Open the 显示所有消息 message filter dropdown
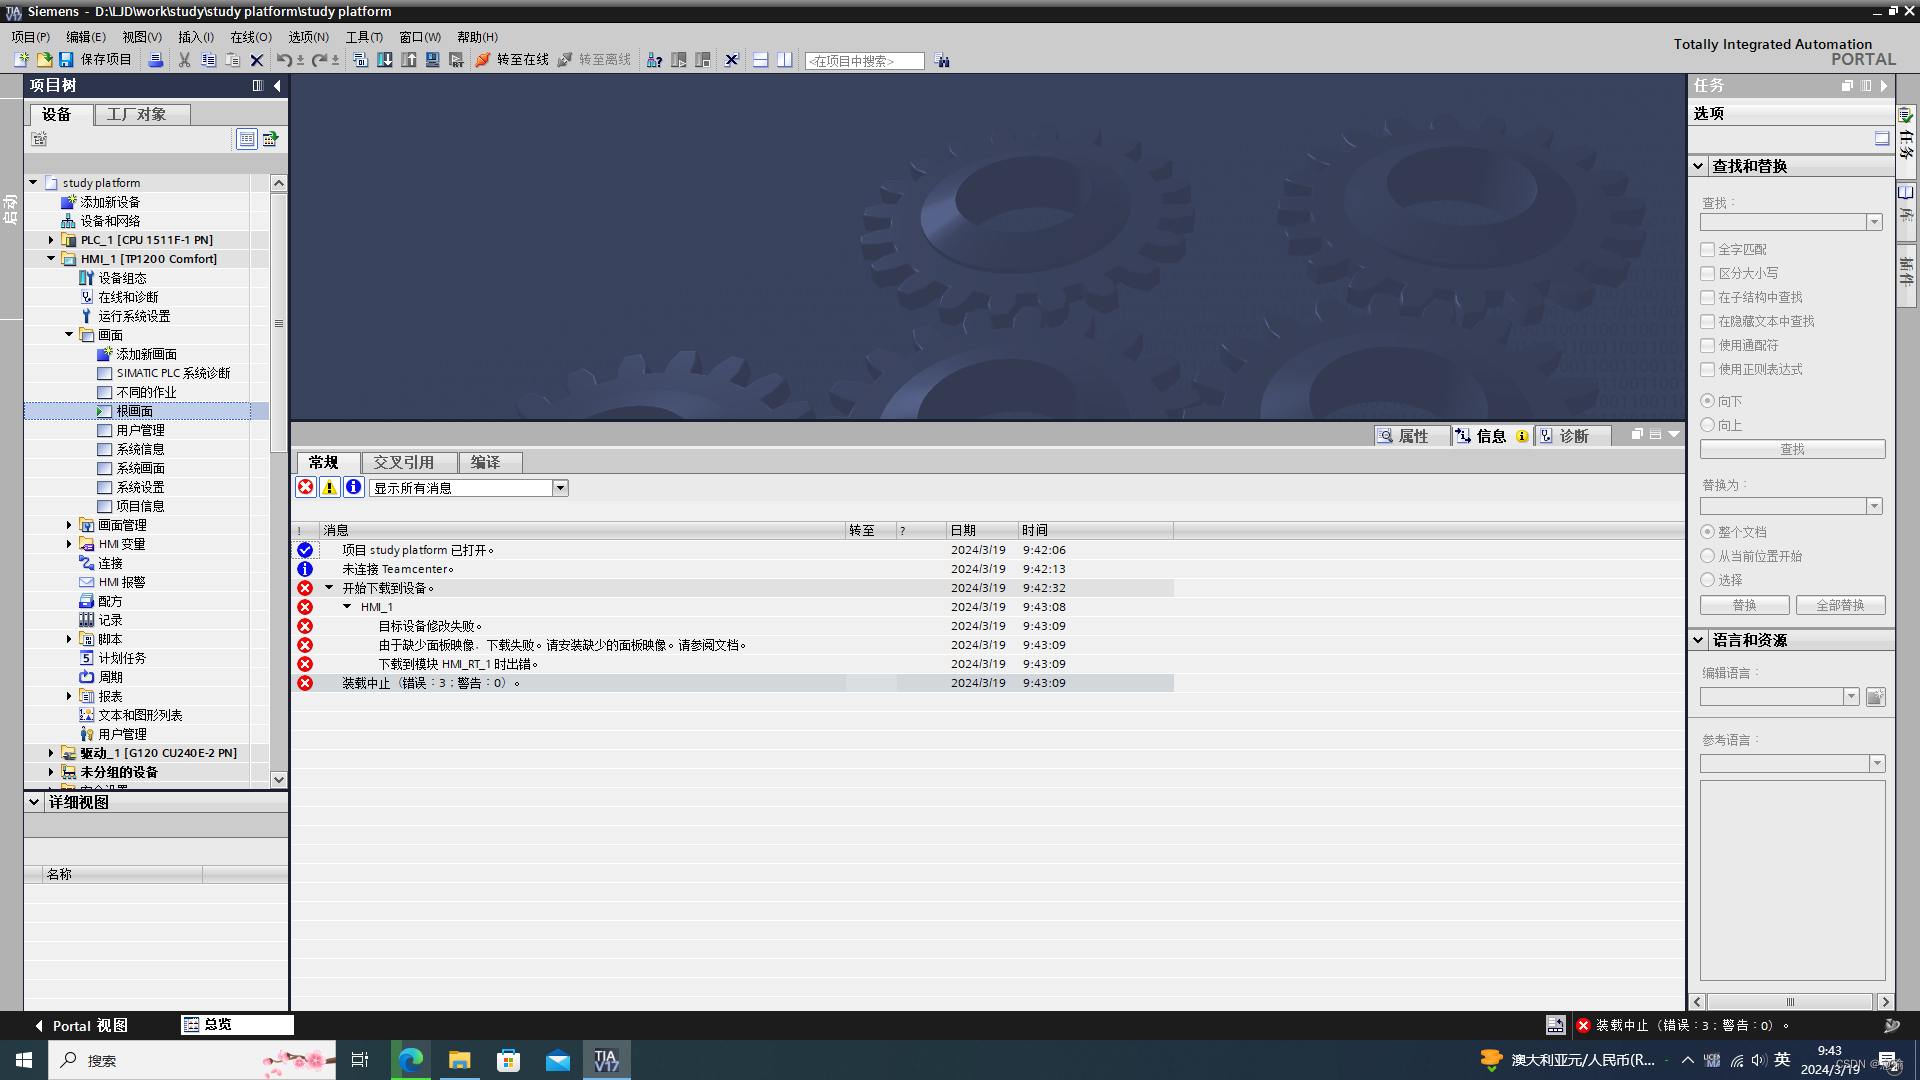This screenshot has height=1080, width=1920. tap(560, 488)
